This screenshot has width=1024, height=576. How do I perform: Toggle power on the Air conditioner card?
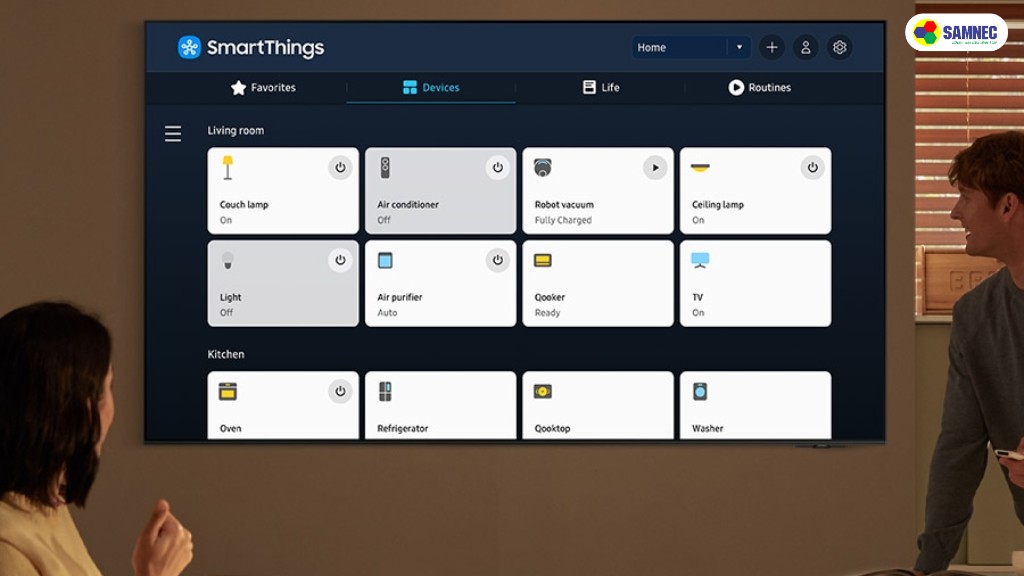[498, 168]
